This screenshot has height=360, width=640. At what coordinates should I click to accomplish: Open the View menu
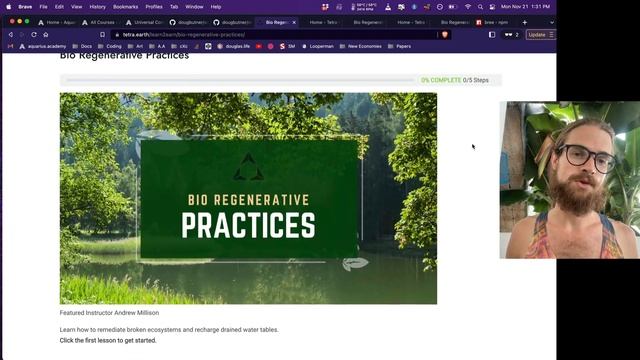(x=76, y=7)
